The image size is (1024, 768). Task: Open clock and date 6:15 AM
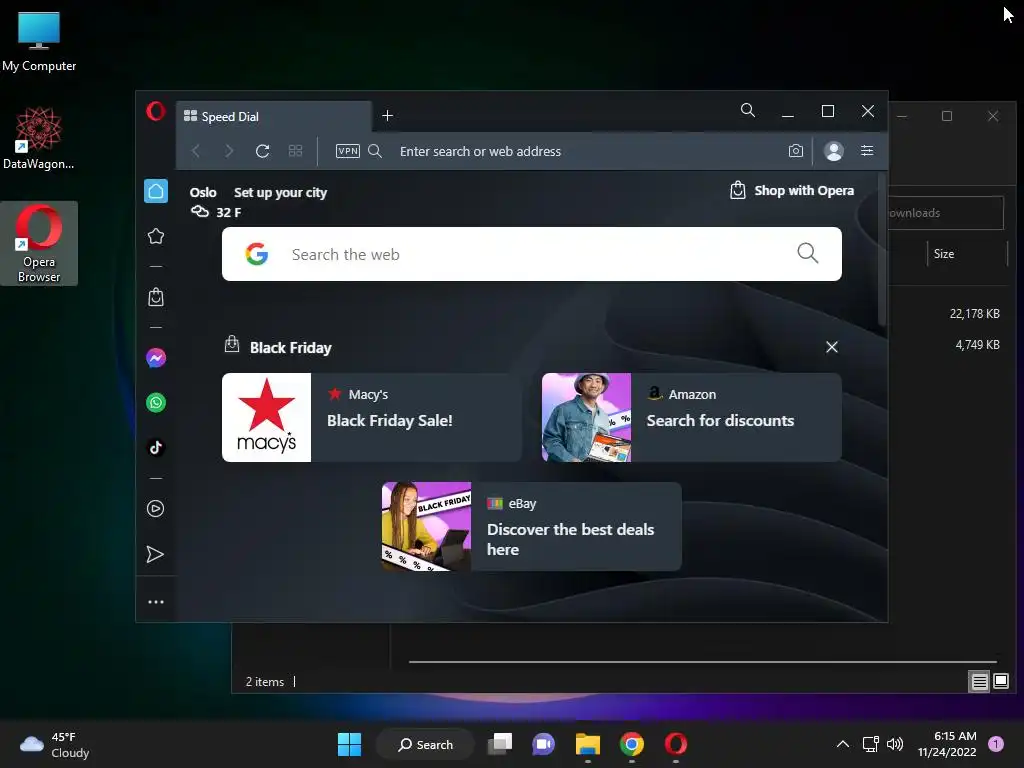tap(948, 744)
